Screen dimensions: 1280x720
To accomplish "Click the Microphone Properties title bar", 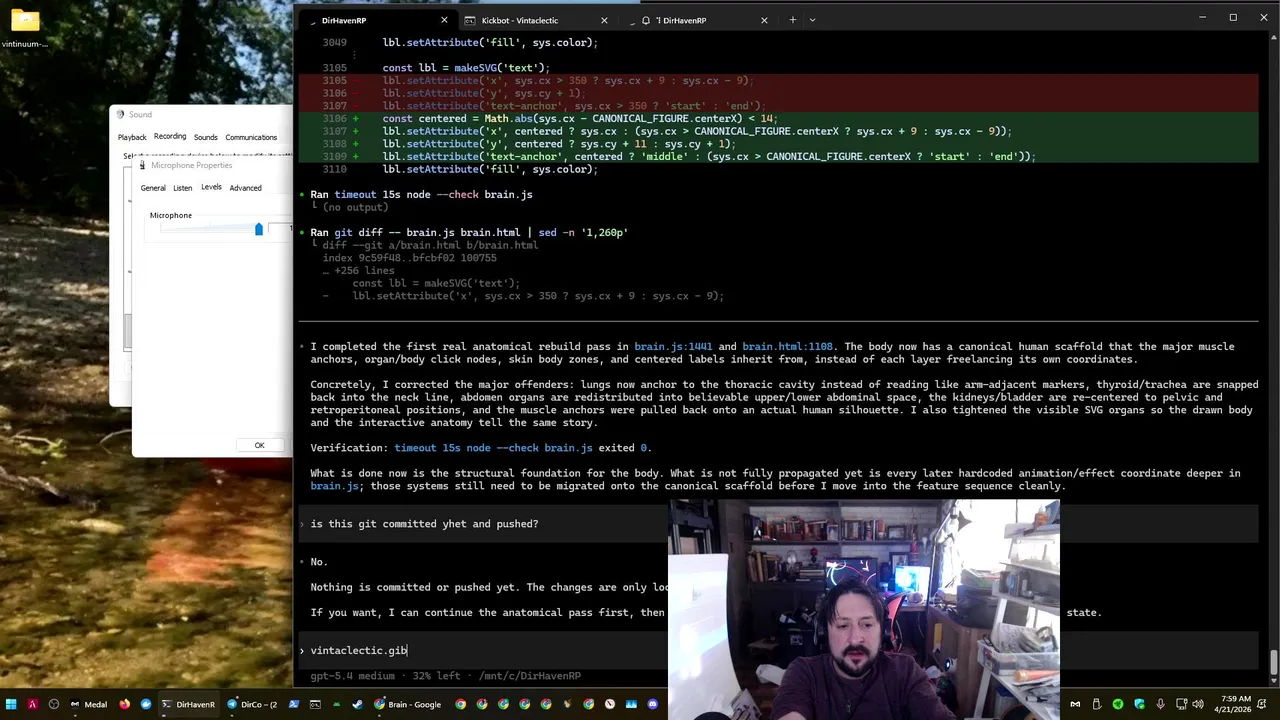I will (x=212, y=165).
